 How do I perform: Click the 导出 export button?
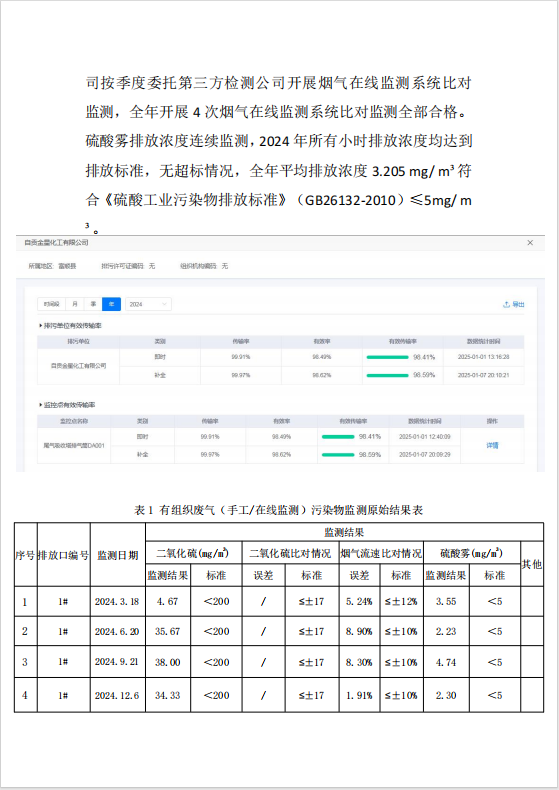click(514, 304)
